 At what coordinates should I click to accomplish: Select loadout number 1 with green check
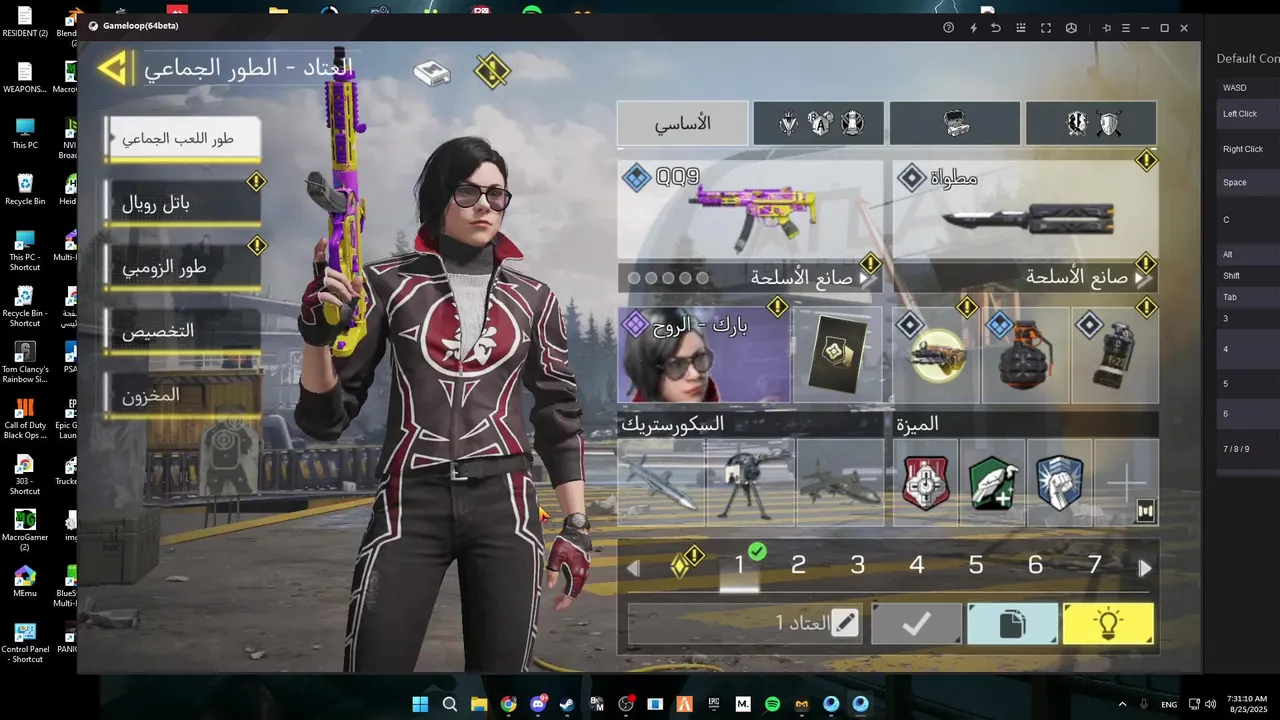coord(740,566)
